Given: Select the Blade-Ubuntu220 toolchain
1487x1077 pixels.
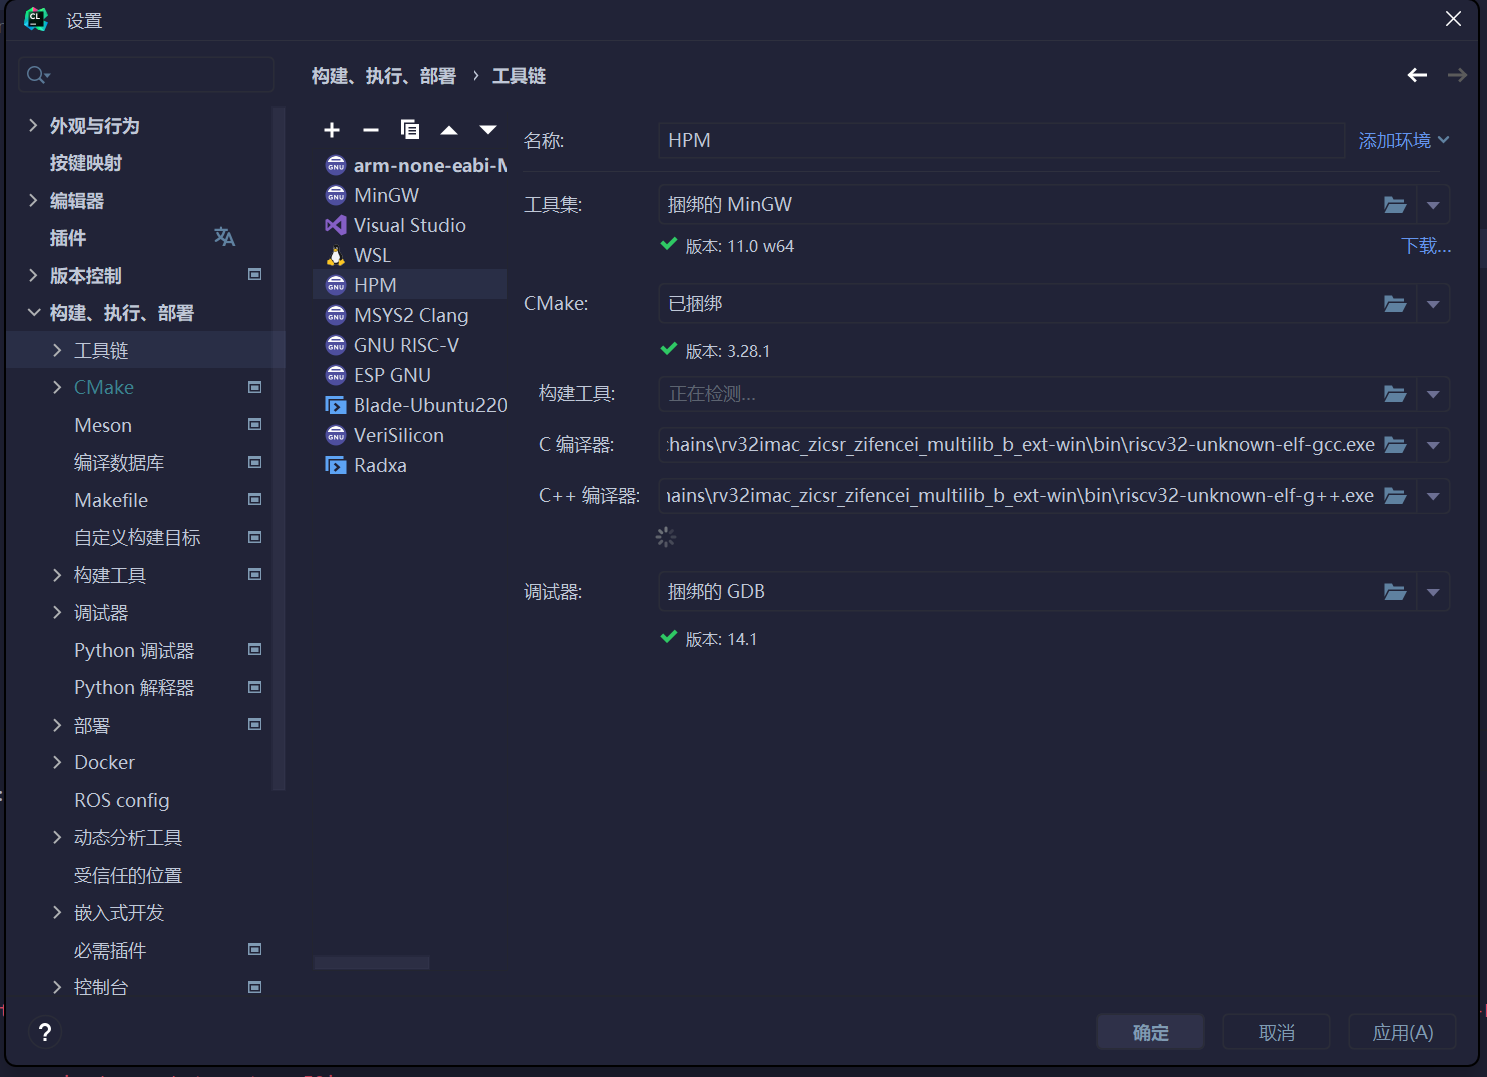Looking at the screenshot, I should click(x=410, y=405).
